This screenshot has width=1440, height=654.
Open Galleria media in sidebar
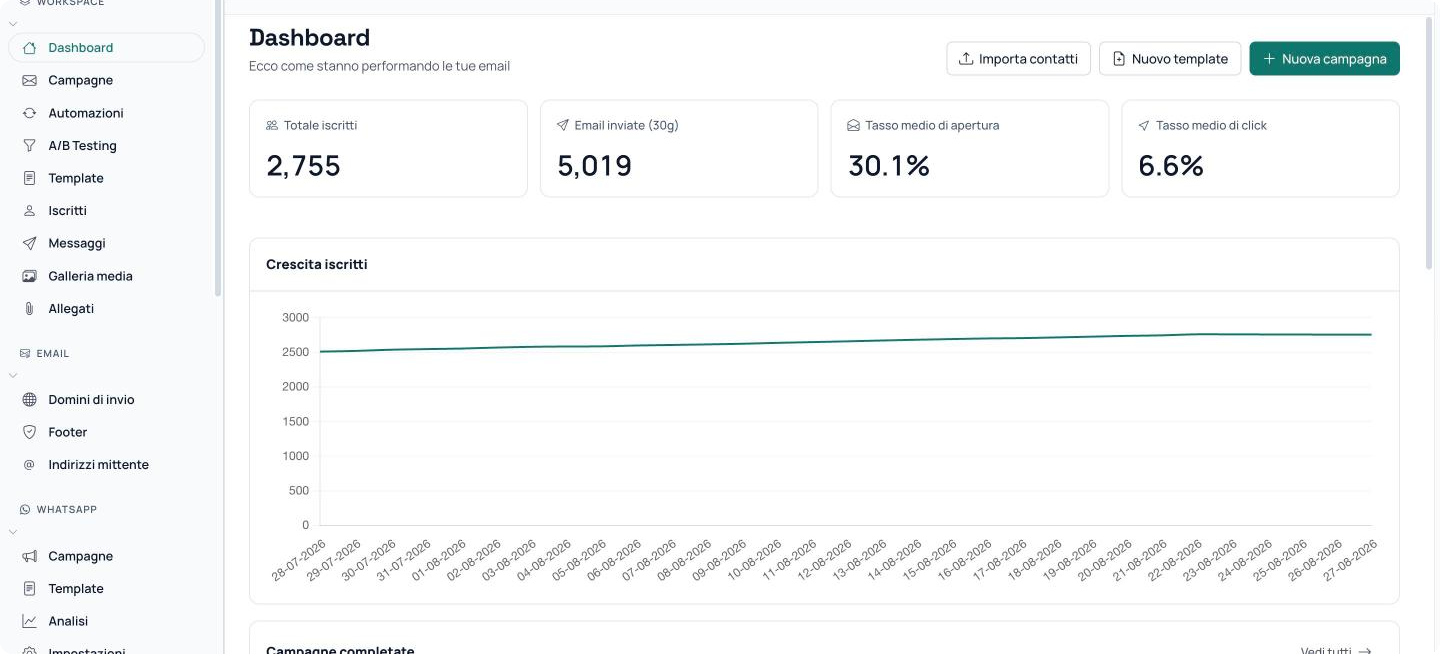106,276
